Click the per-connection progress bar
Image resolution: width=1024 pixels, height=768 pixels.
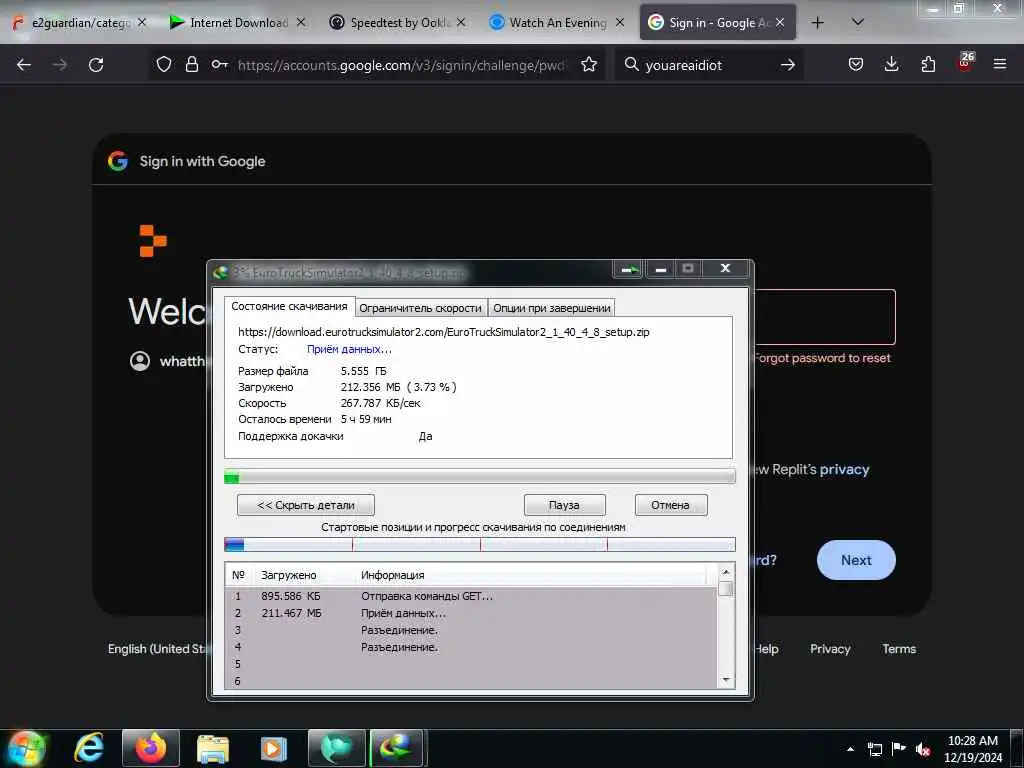pos(479,544)
